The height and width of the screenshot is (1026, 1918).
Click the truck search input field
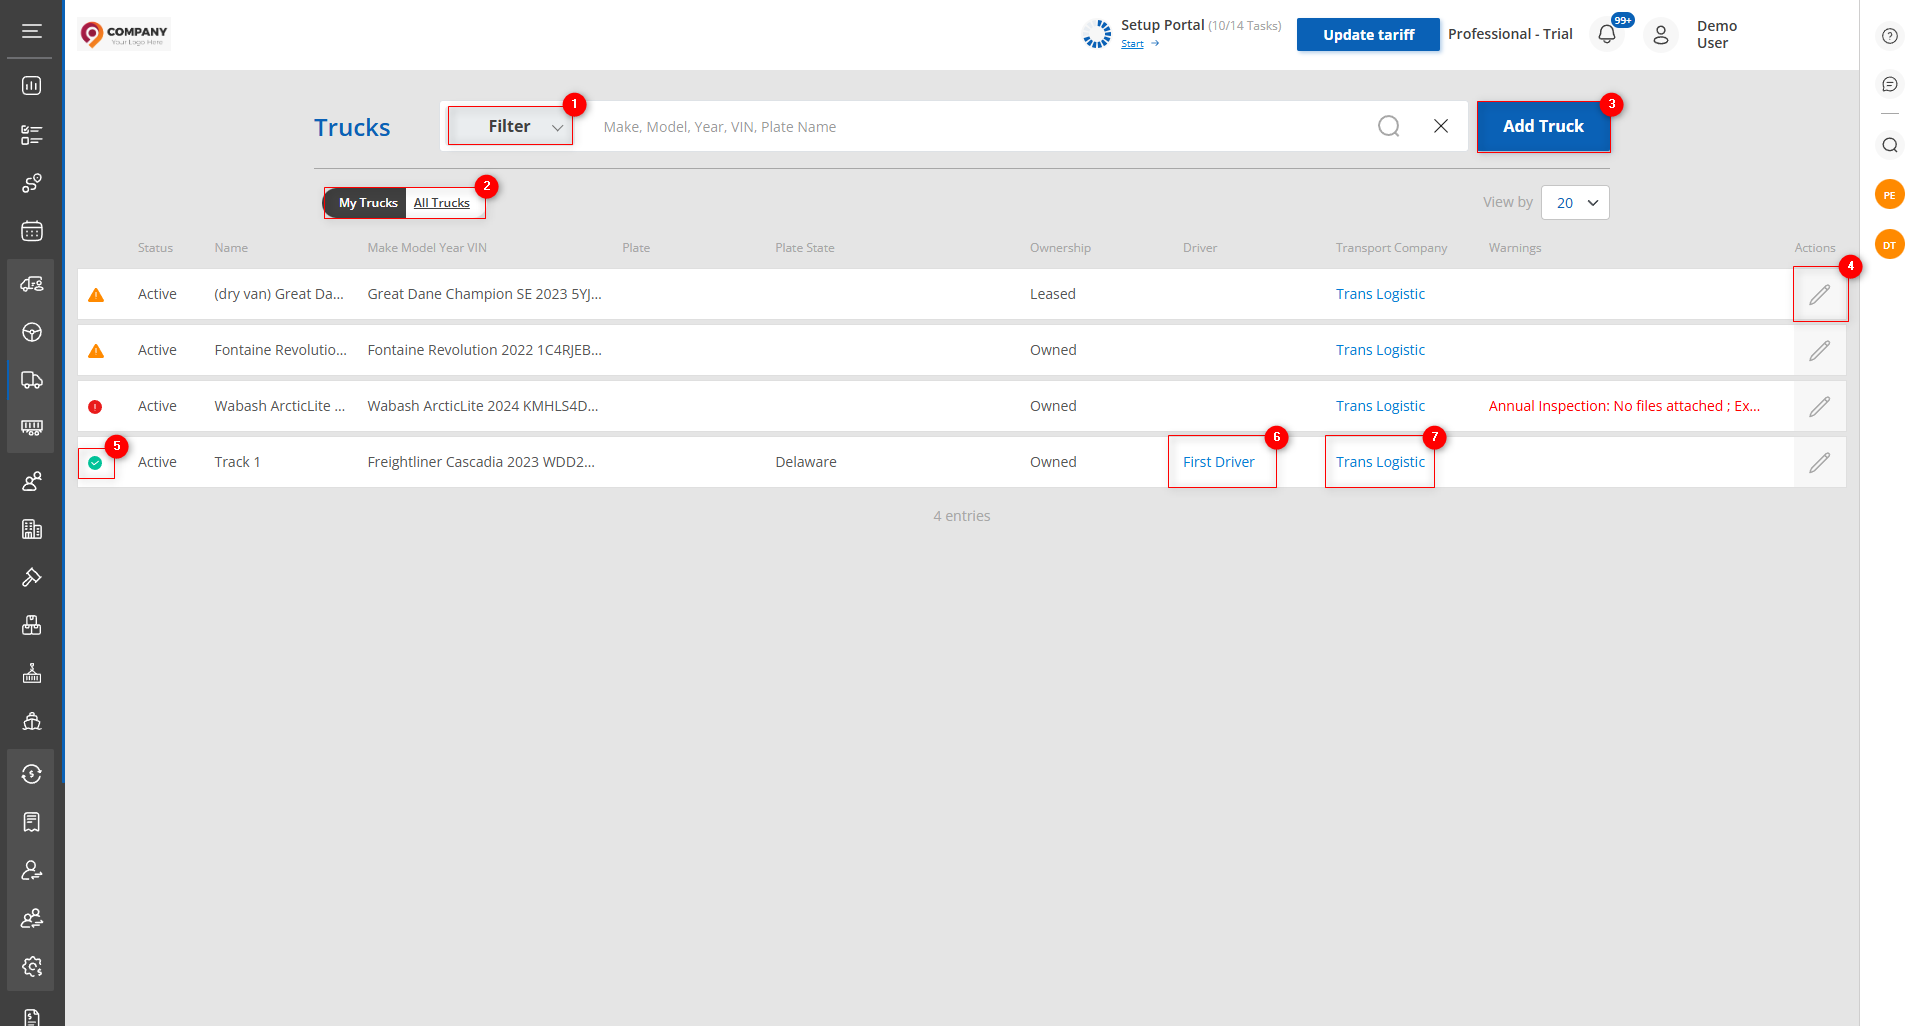point(980,127)
